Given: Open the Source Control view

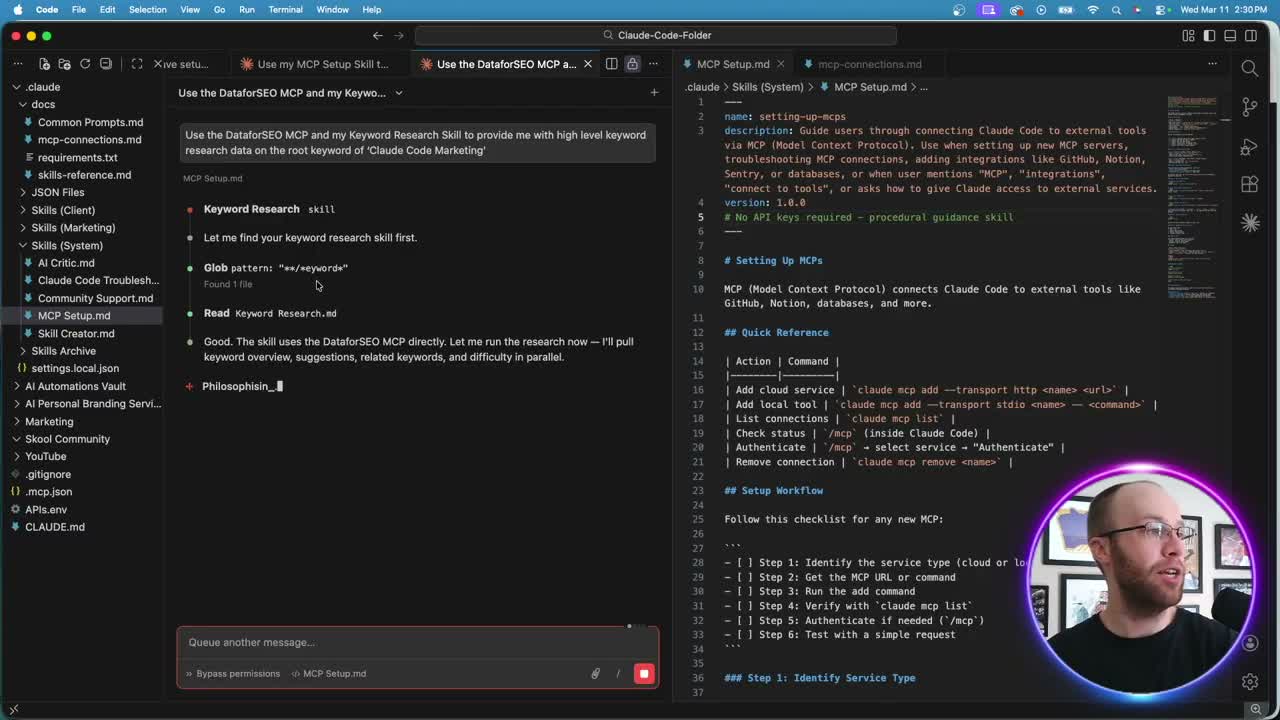Looking at the screenshot, I should point(1250,107).
